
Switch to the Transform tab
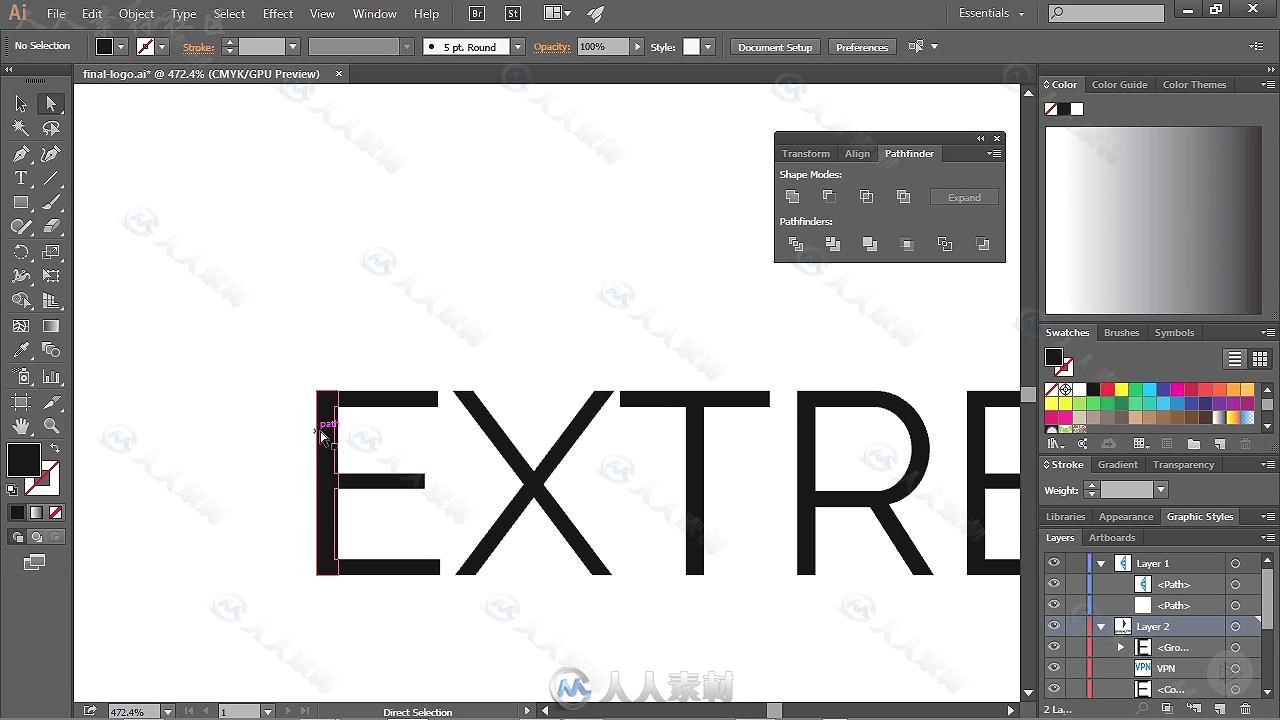tap(806, 153)
